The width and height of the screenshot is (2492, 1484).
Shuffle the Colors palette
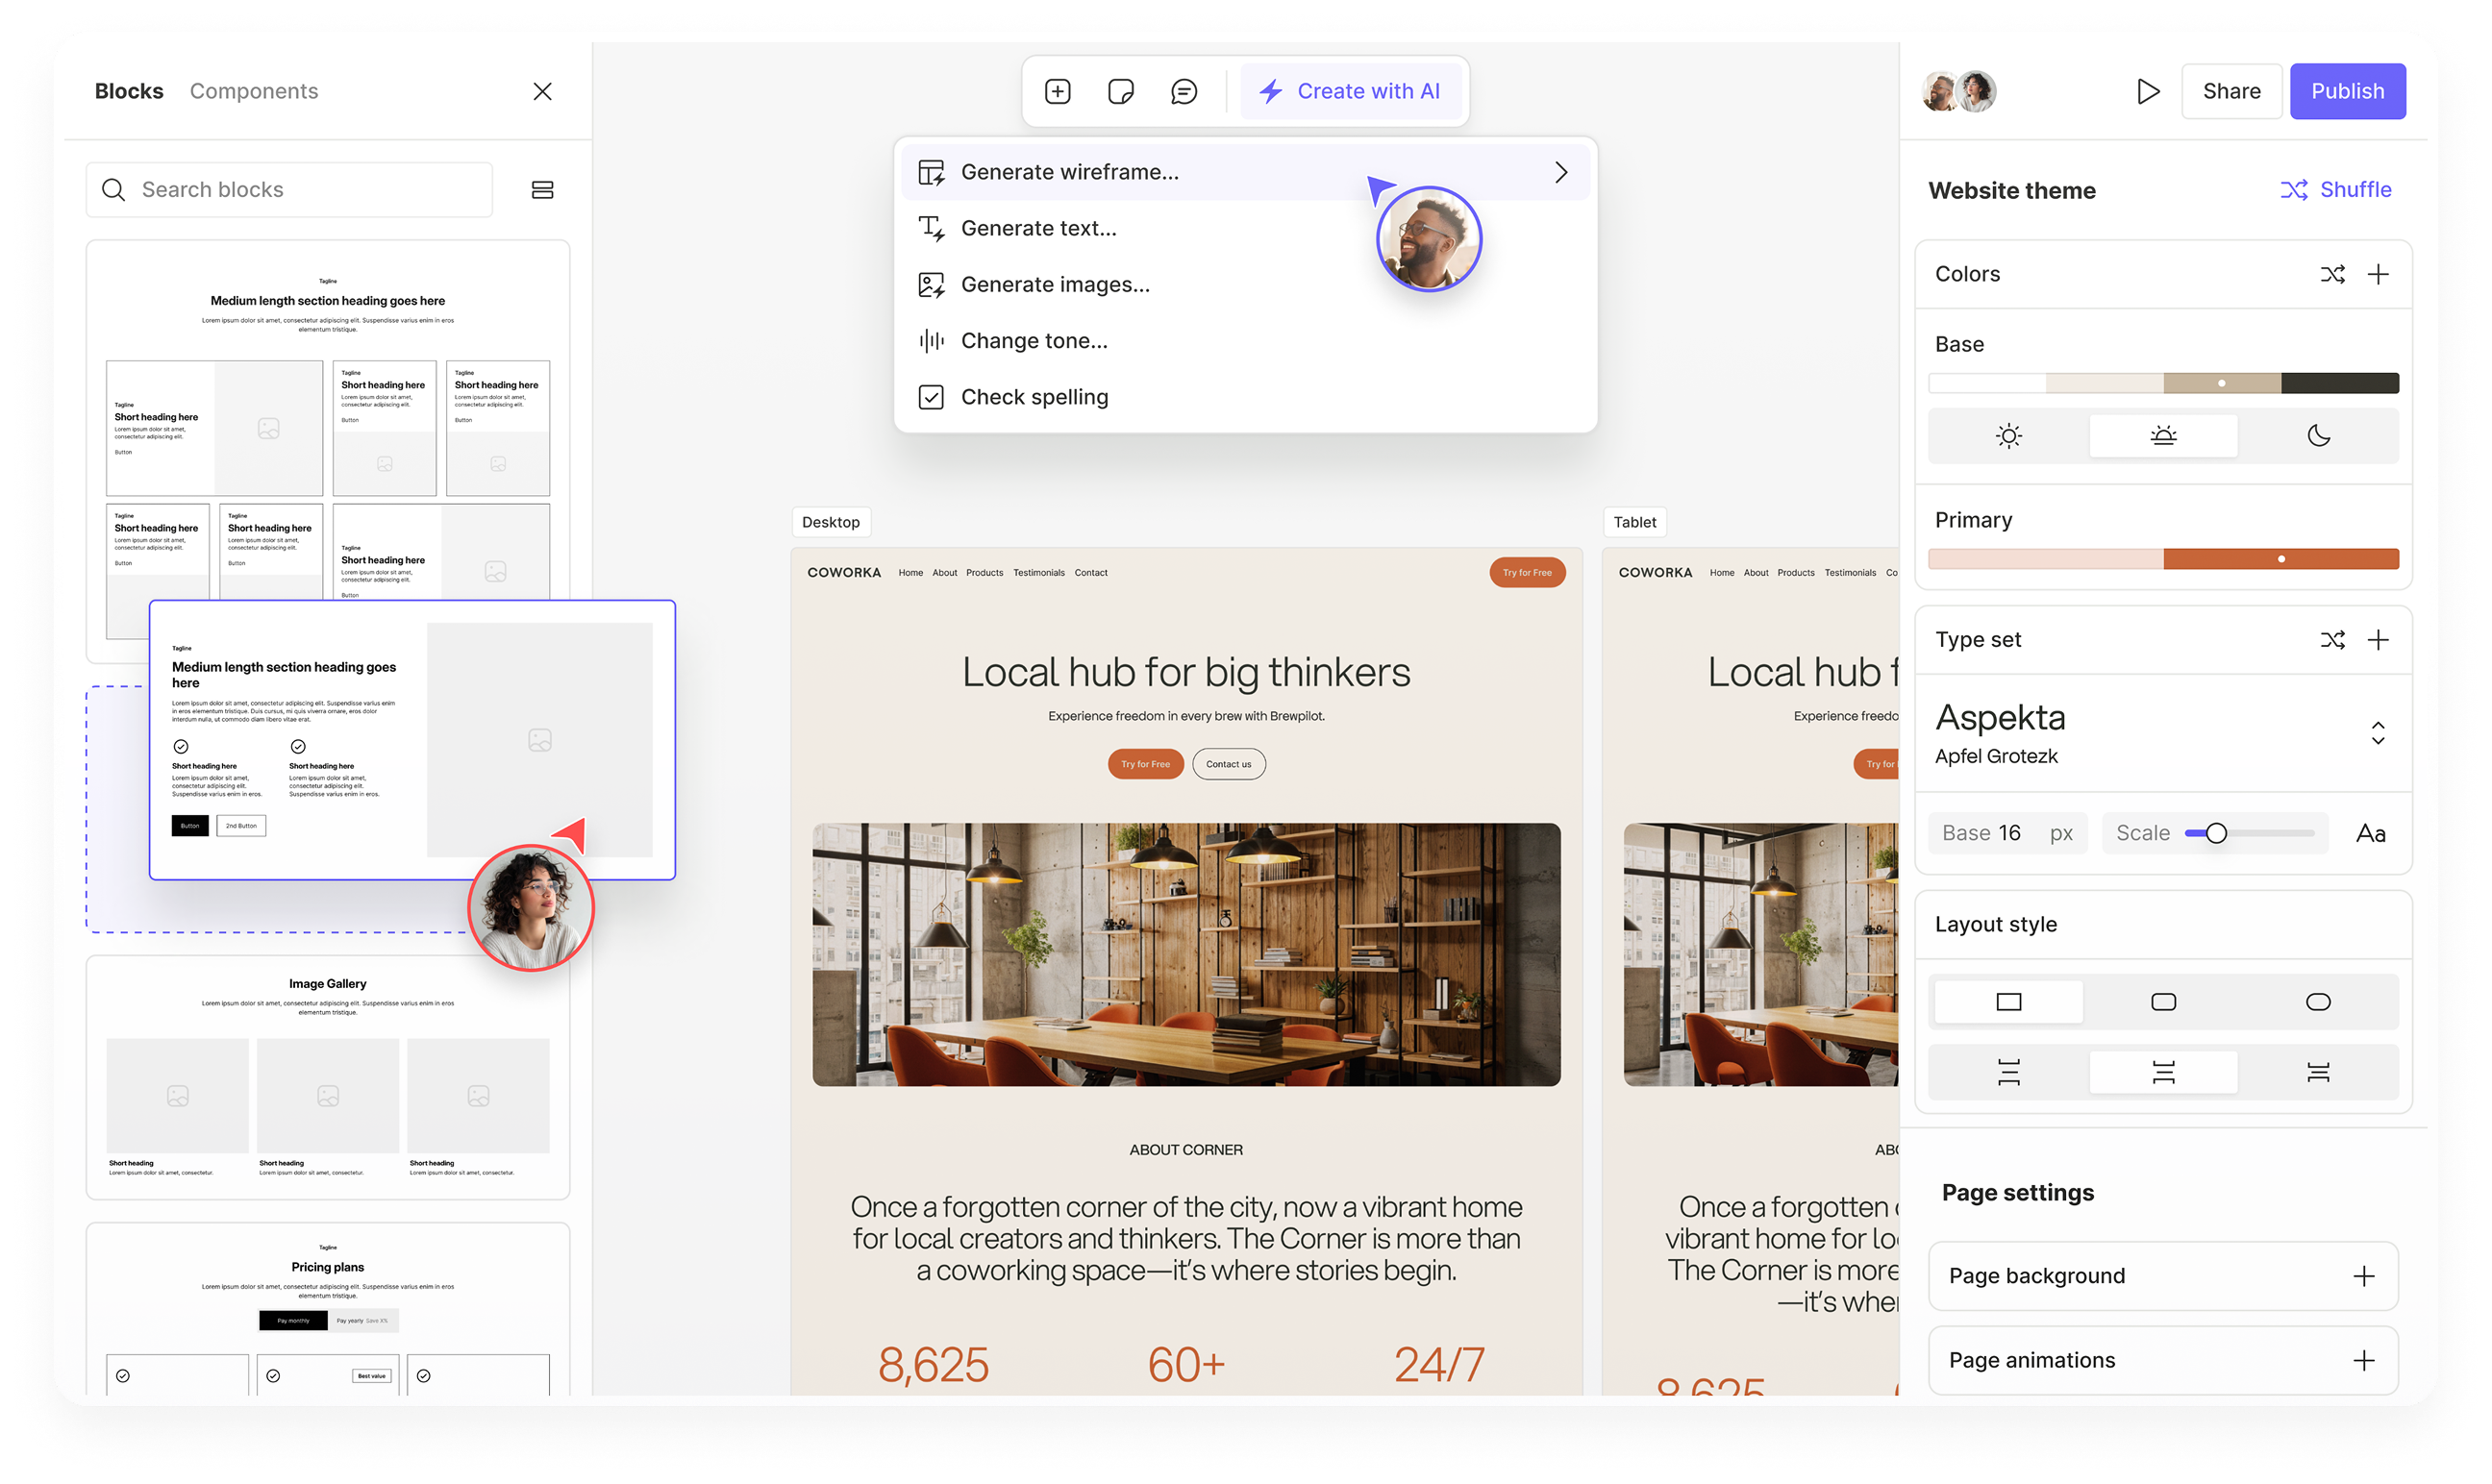(x=2332, y=274)
